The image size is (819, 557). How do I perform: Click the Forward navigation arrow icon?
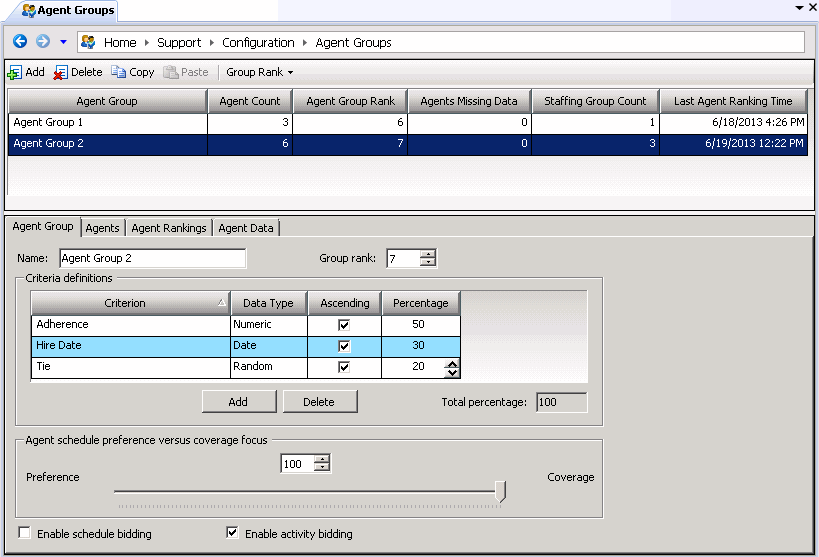point(42,42)
